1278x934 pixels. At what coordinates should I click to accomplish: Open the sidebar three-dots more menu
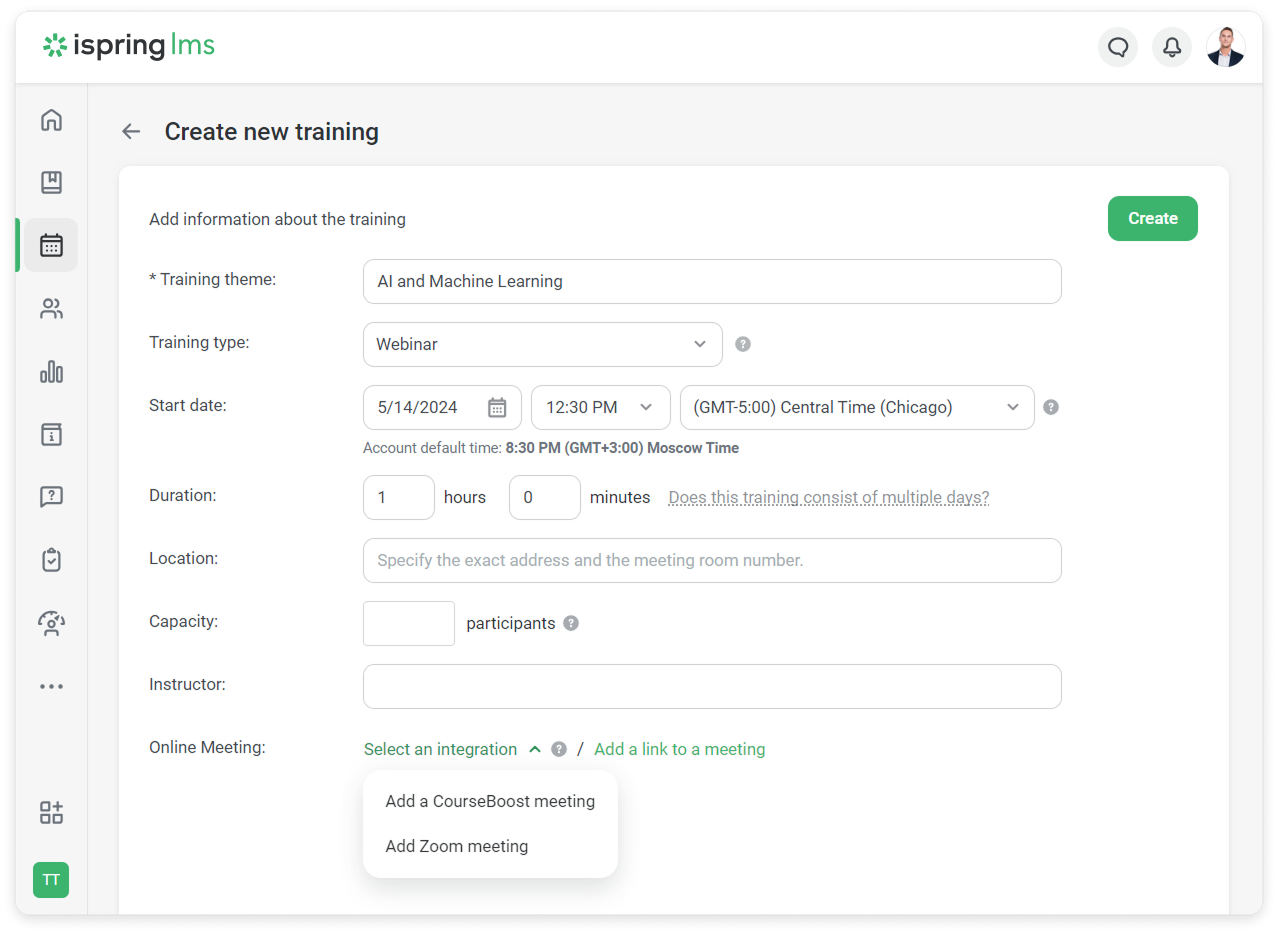(51, 687)
